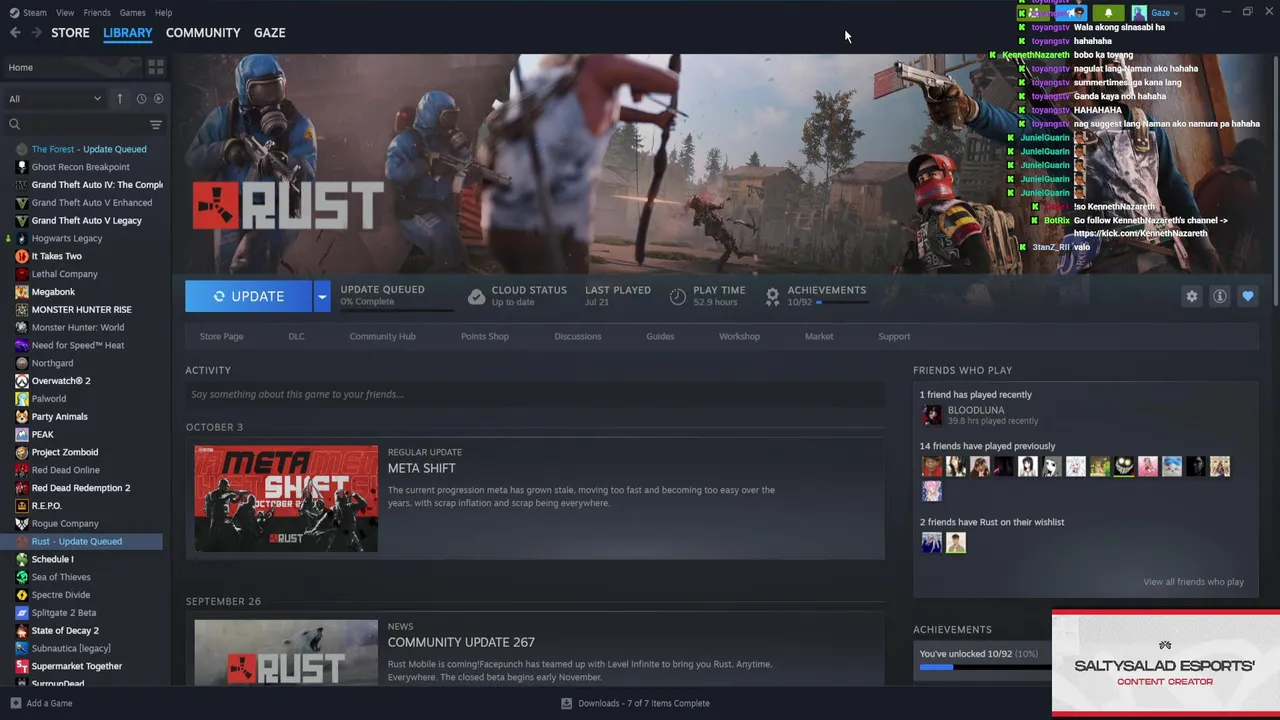
Task: Open the Rust game settings gear
Action: pos(1191,296)
